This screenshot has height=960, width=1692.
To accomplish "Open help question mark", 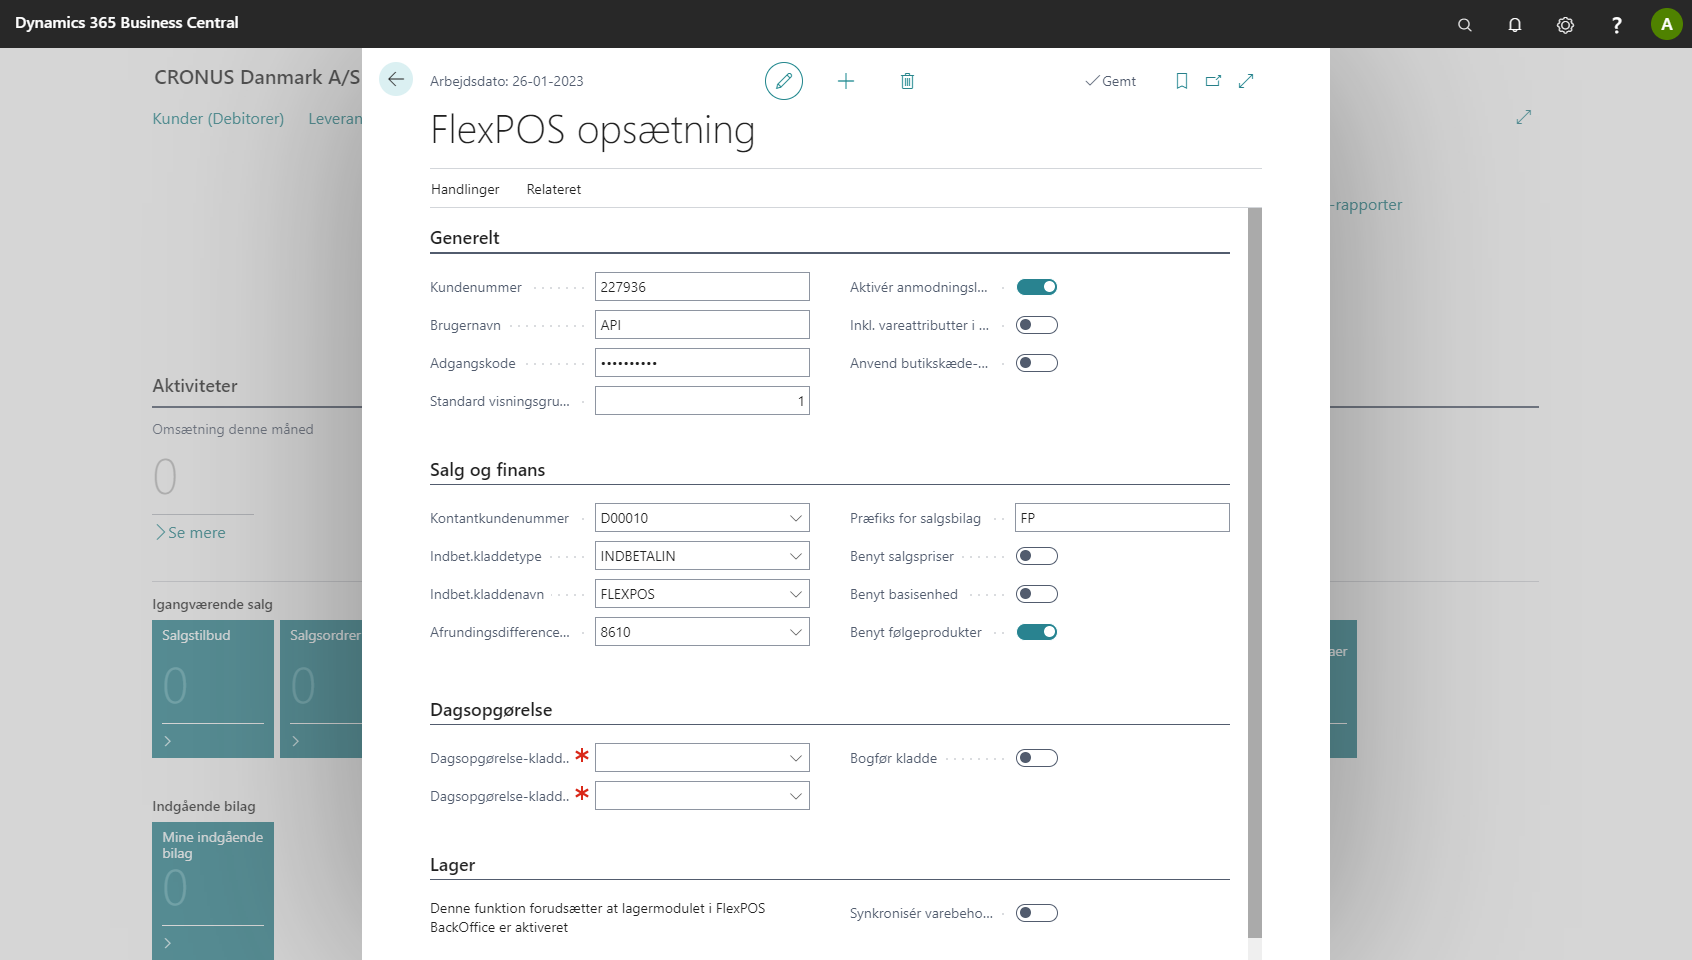I will [x=1616, y=25].
